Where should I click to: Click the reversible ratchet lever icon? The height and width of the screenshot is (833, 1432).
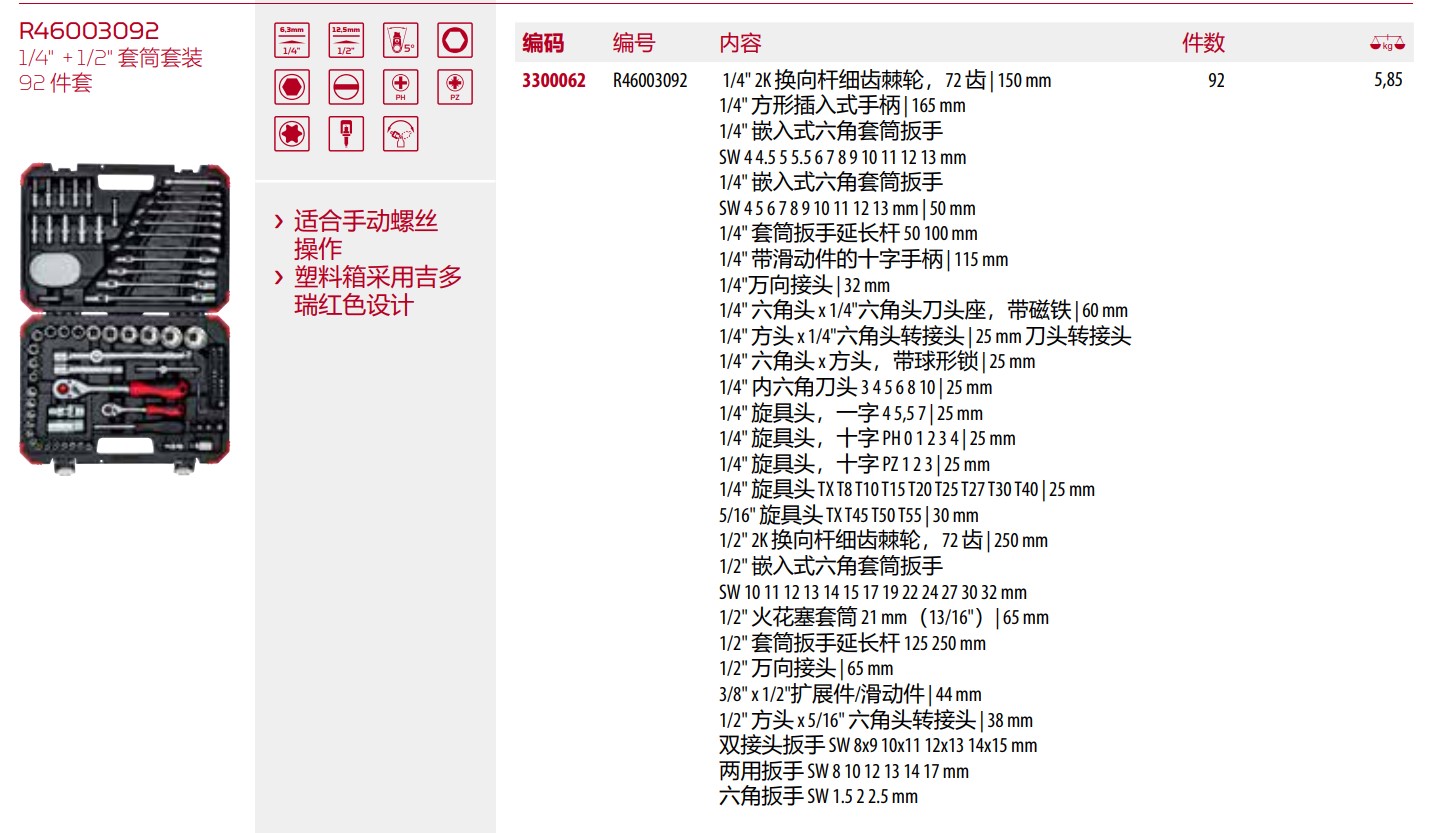(x=400, y=134)
